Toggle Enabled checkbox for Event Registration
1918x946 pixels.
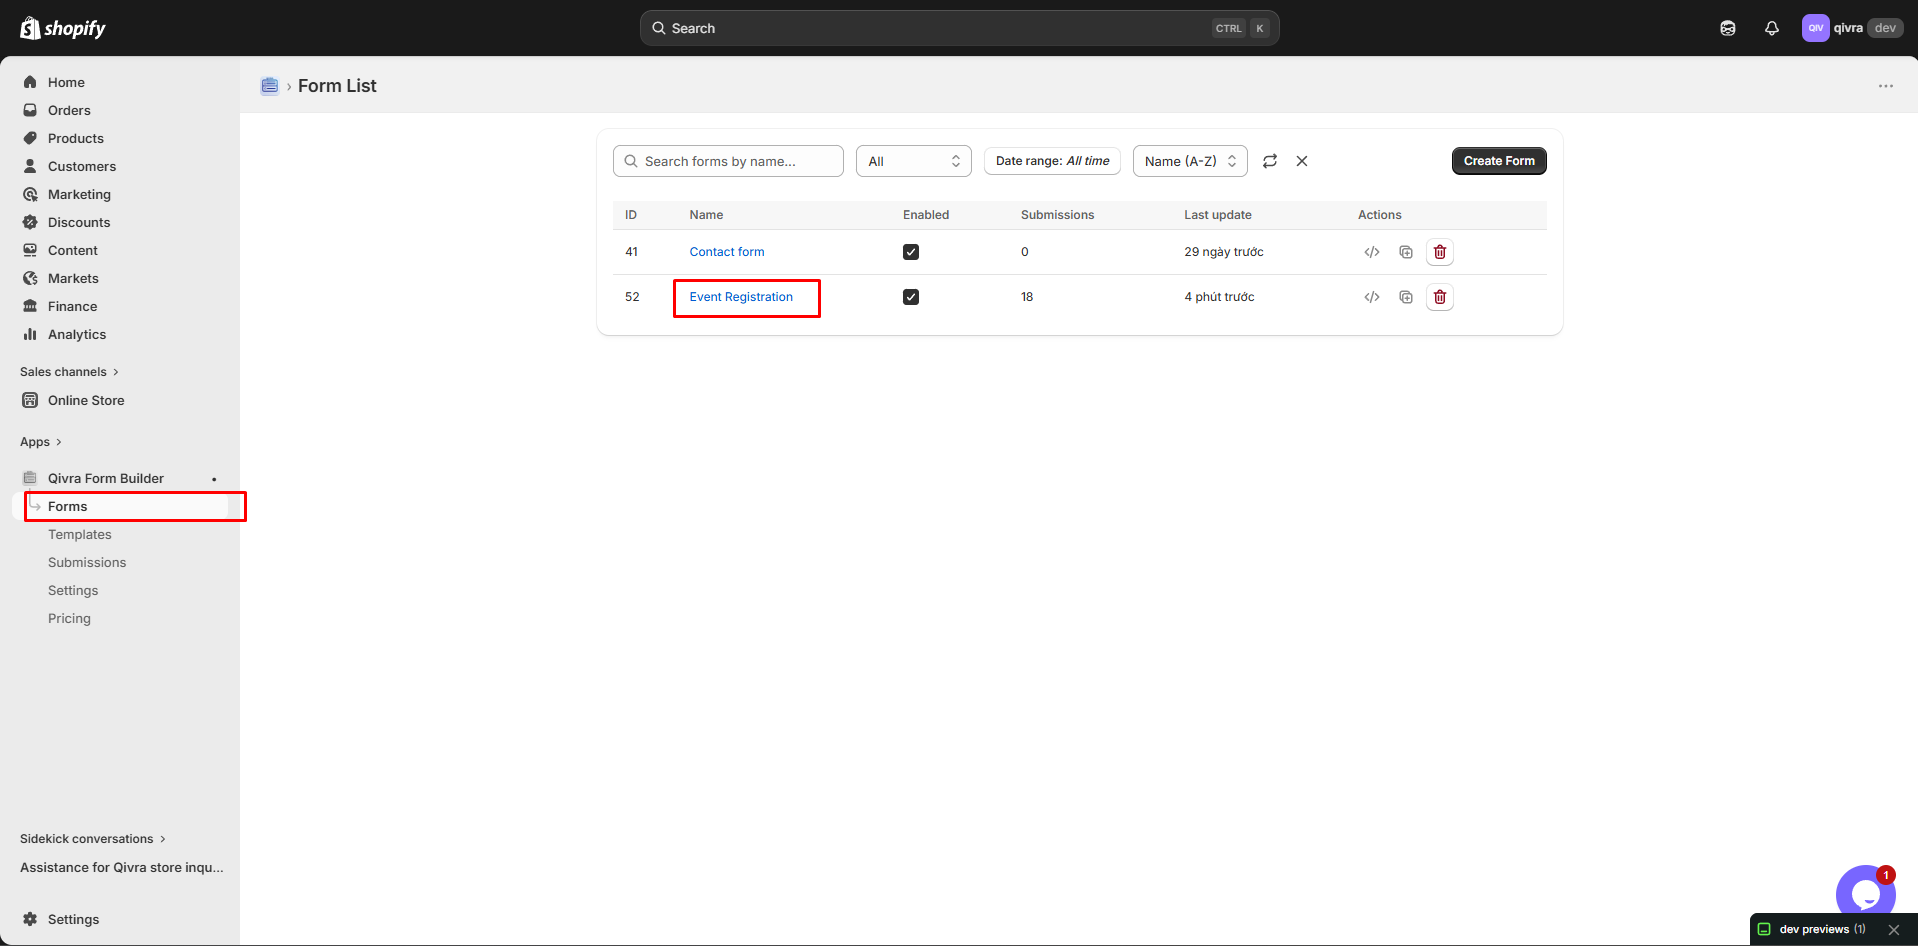(x=911, y=297)
